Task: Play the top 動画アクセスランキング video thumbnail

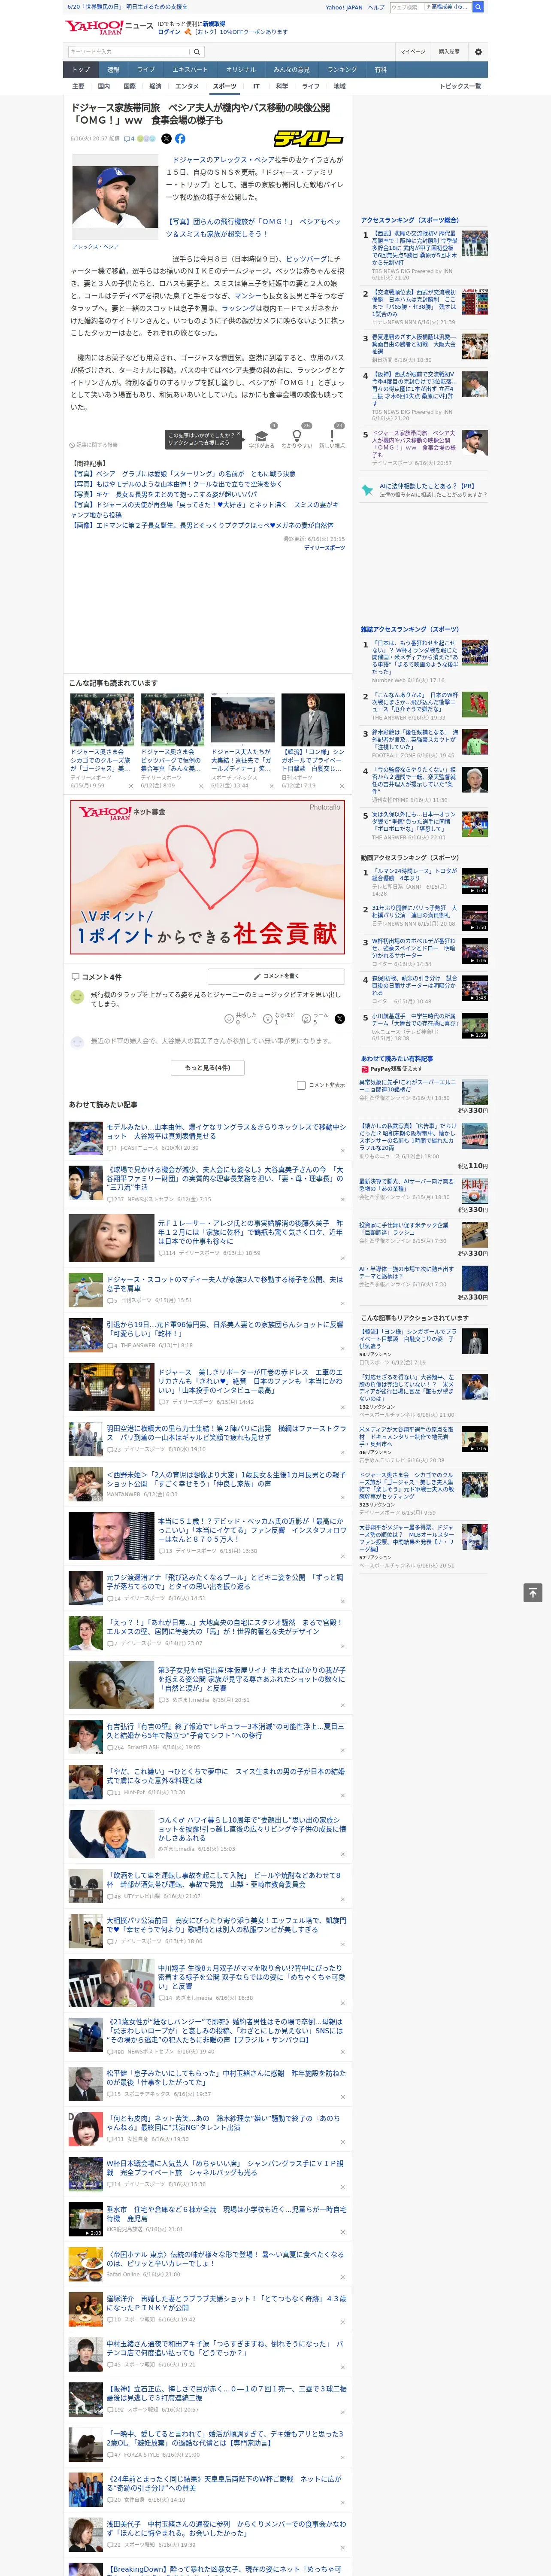Action: coord(475,881)
